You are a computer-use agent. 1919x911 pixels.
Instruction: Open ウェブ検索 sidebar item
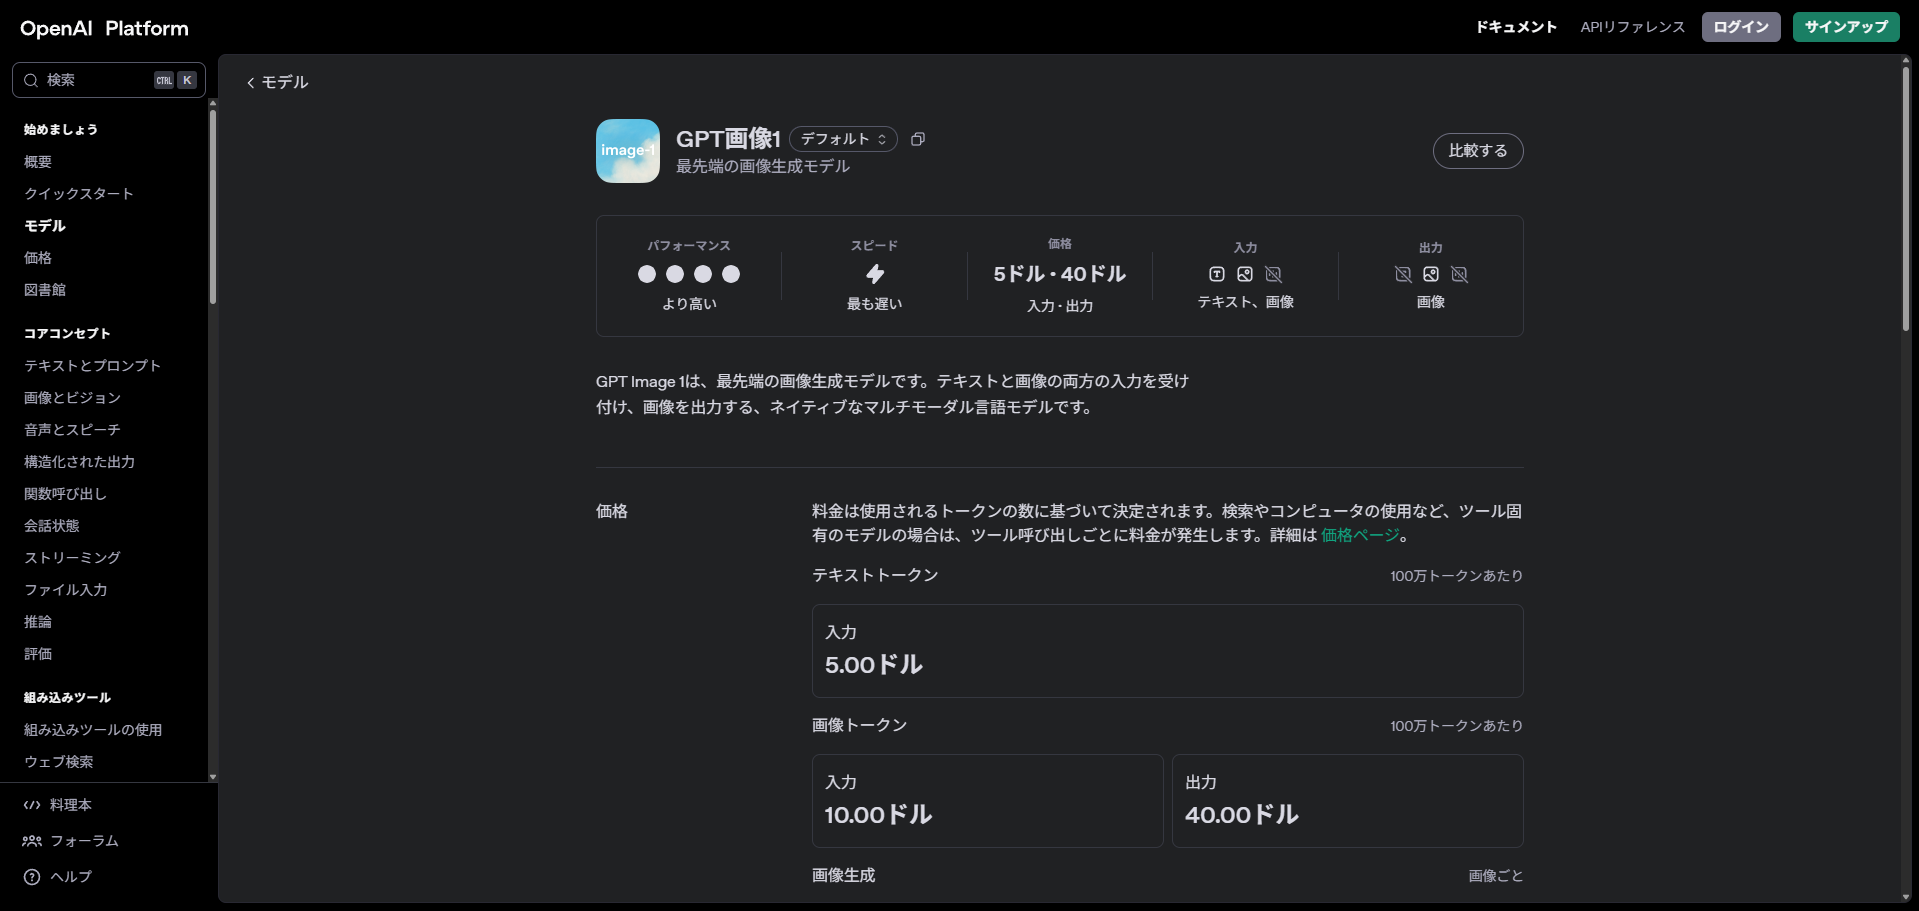click(x=59, y=762)
